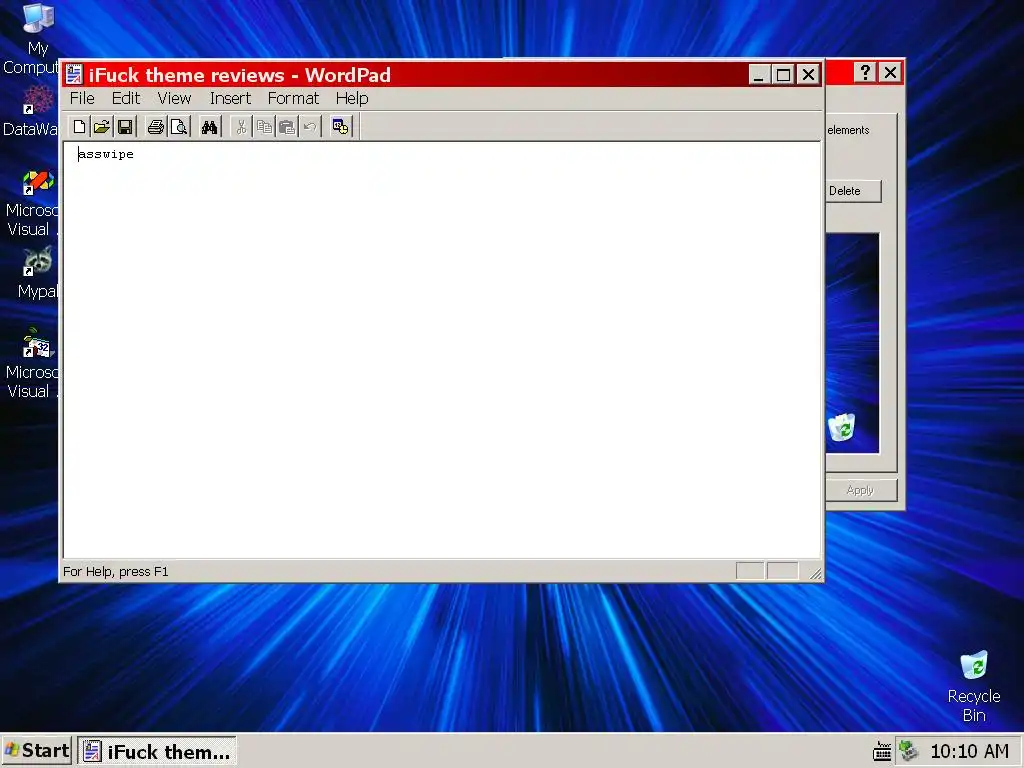Screen dimensions: 1024x768
Task: Open the Format menu
Action: coord(293,98)
